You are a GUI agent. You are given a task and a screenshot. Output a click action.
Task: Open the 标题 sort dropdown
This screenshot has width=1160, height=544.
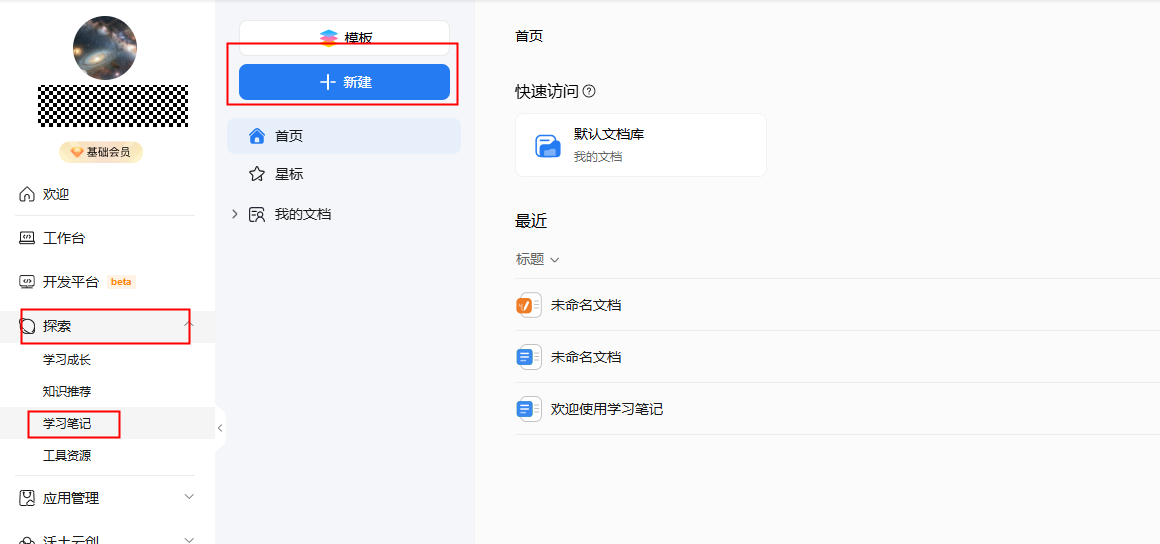(x=537, y=259)
